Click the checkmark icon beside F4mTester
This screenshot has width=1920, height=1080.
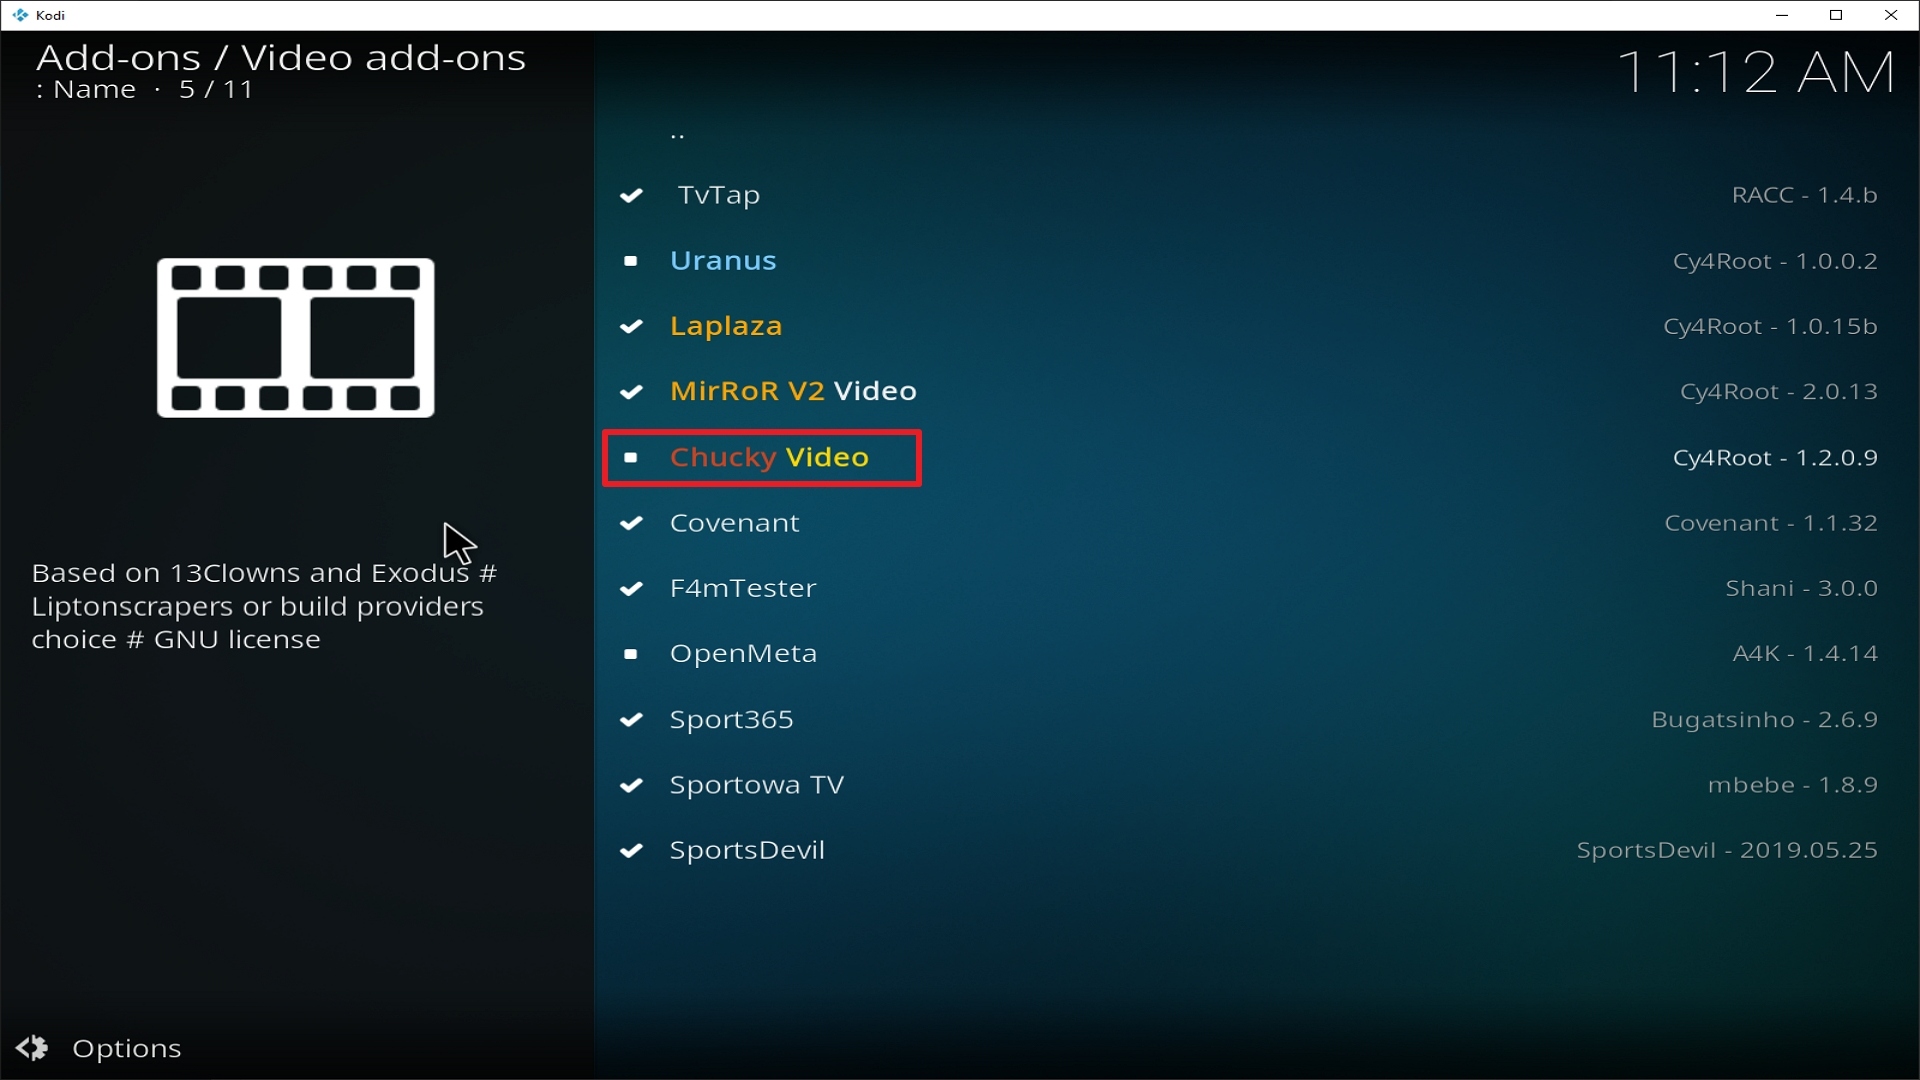point(631,588)
